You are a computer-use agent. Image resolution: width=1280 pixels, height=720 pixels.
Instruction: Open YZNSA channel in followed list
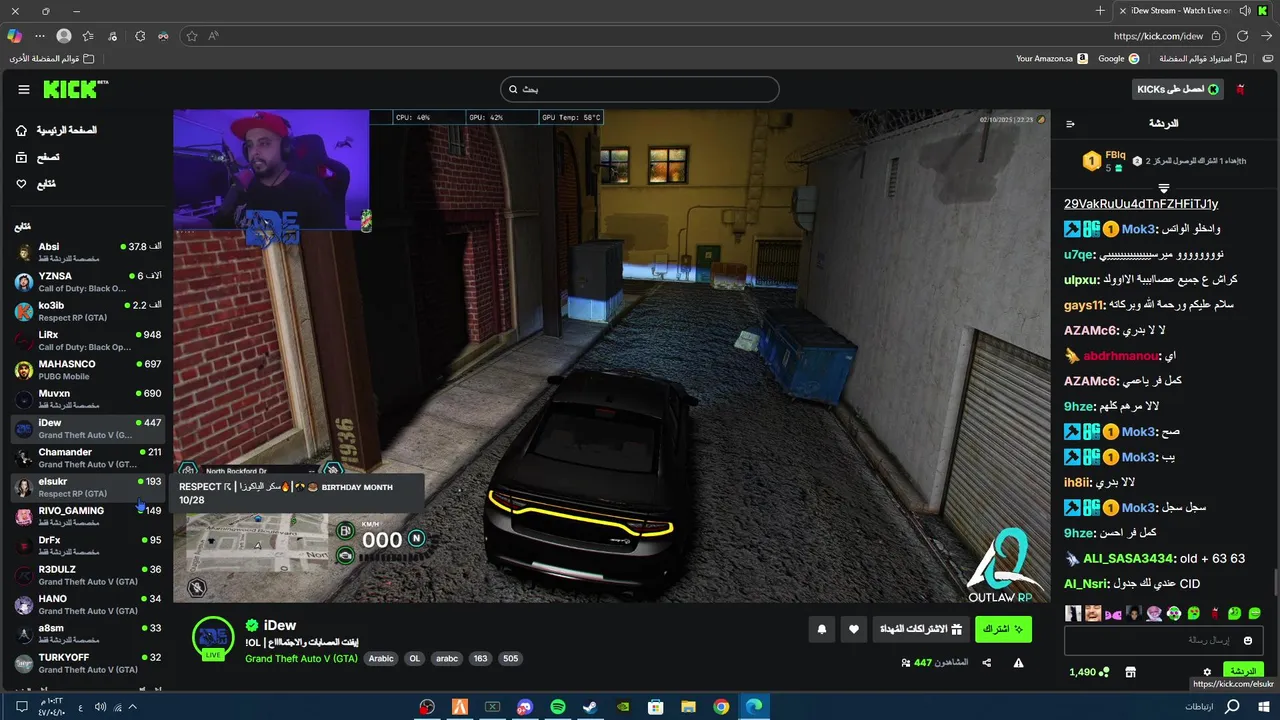[x=88, y=282]
